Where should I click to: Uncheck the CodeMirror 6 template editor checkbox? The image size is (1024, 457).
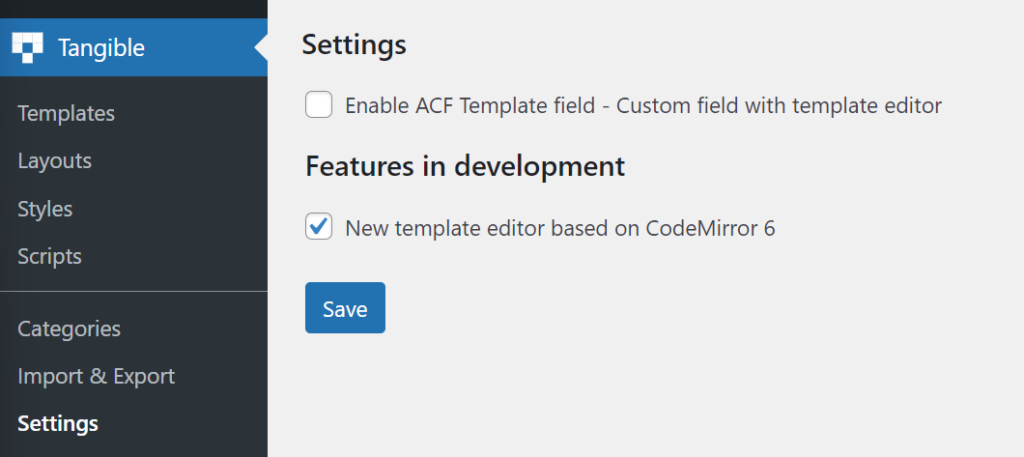(319, 227)
